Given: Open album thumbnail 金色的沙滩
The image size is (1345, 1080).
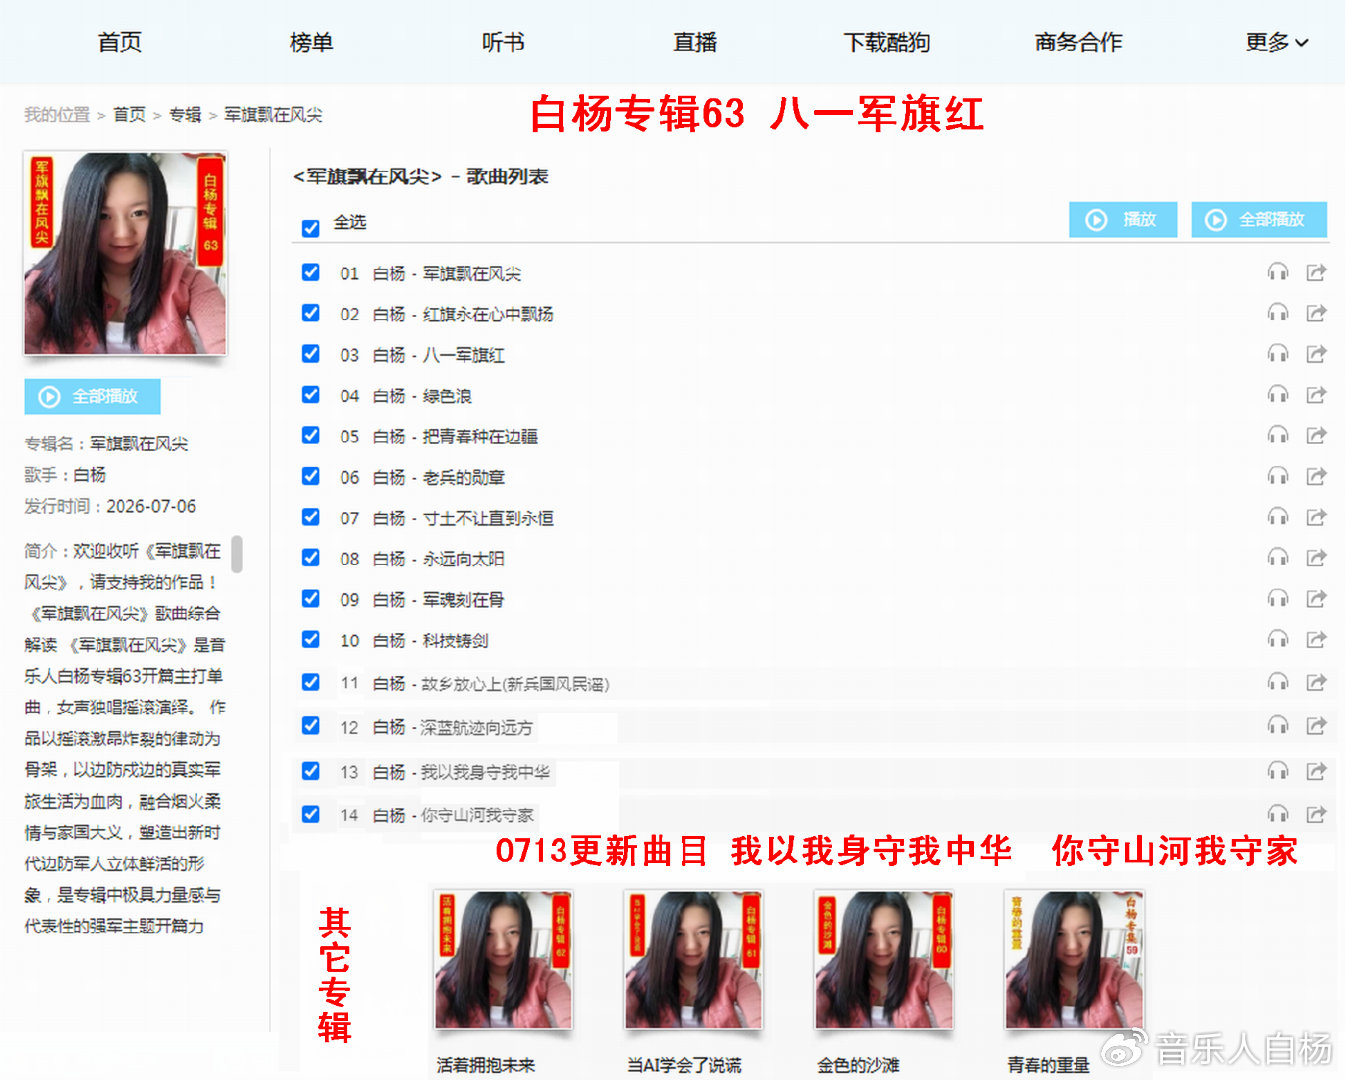Looking at the screenshot, I should [x=884, y=960].
